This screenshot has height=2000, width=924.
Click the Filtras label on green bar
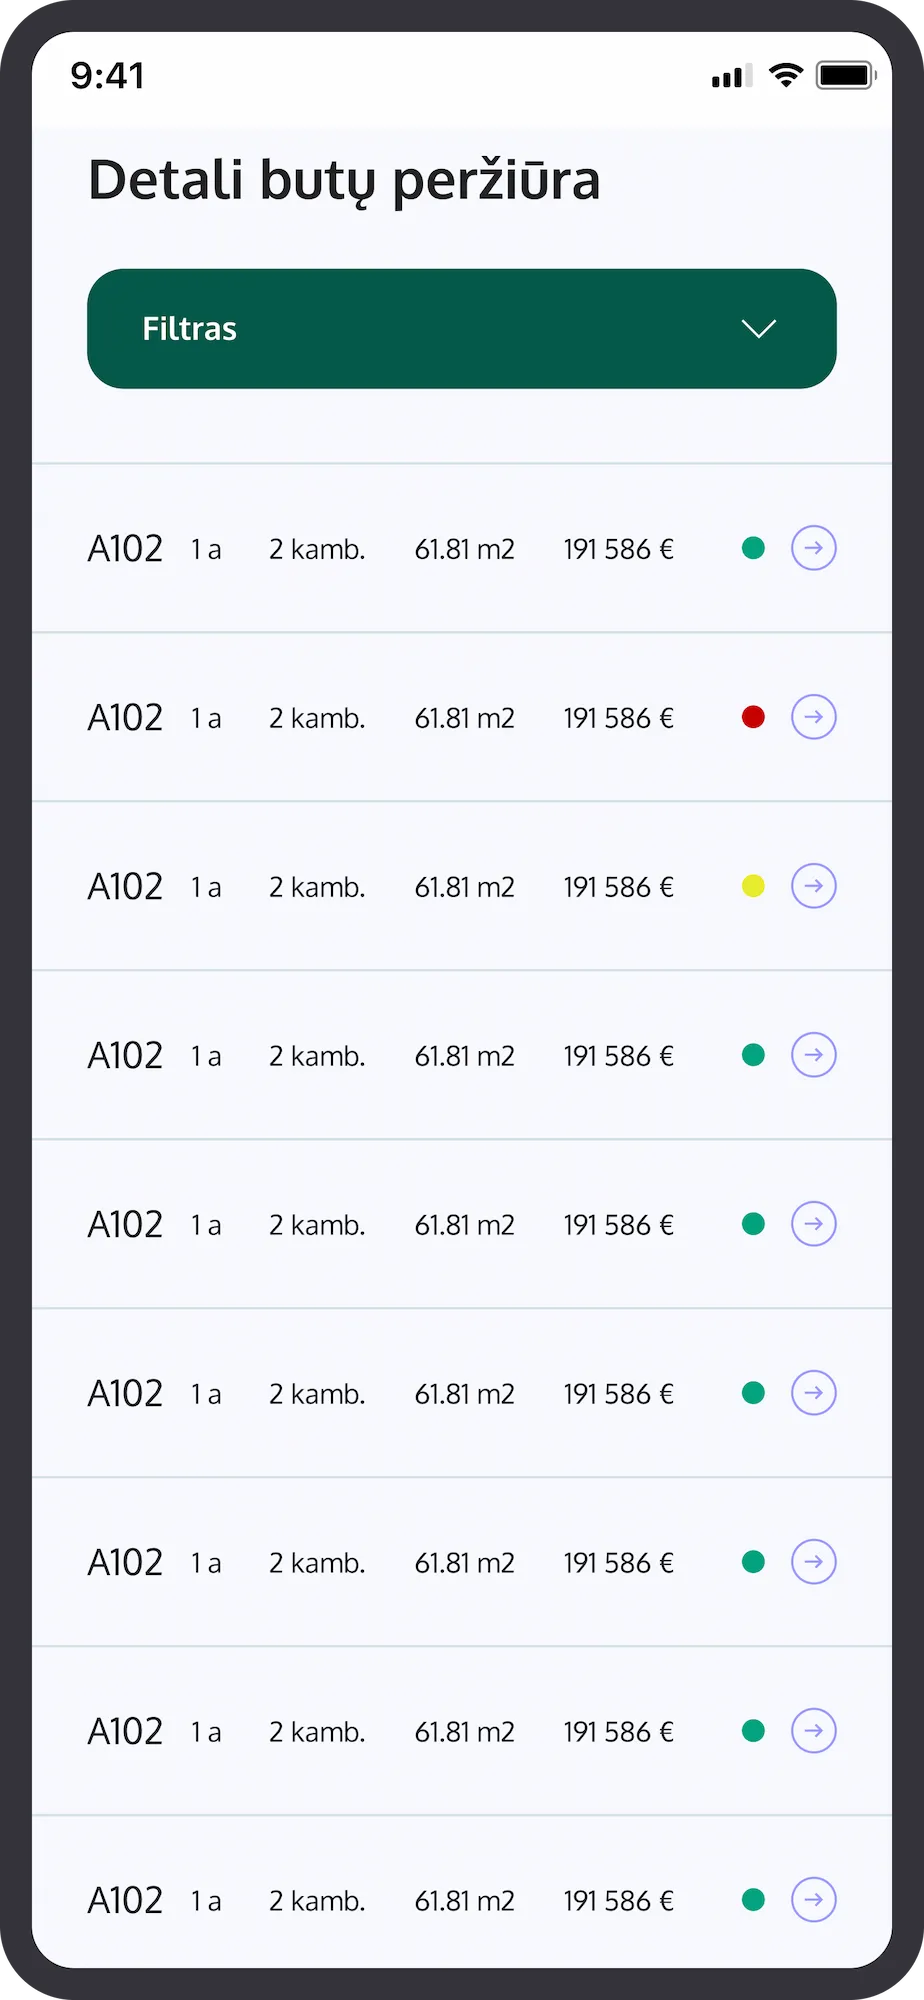click(x=189, y=329)
